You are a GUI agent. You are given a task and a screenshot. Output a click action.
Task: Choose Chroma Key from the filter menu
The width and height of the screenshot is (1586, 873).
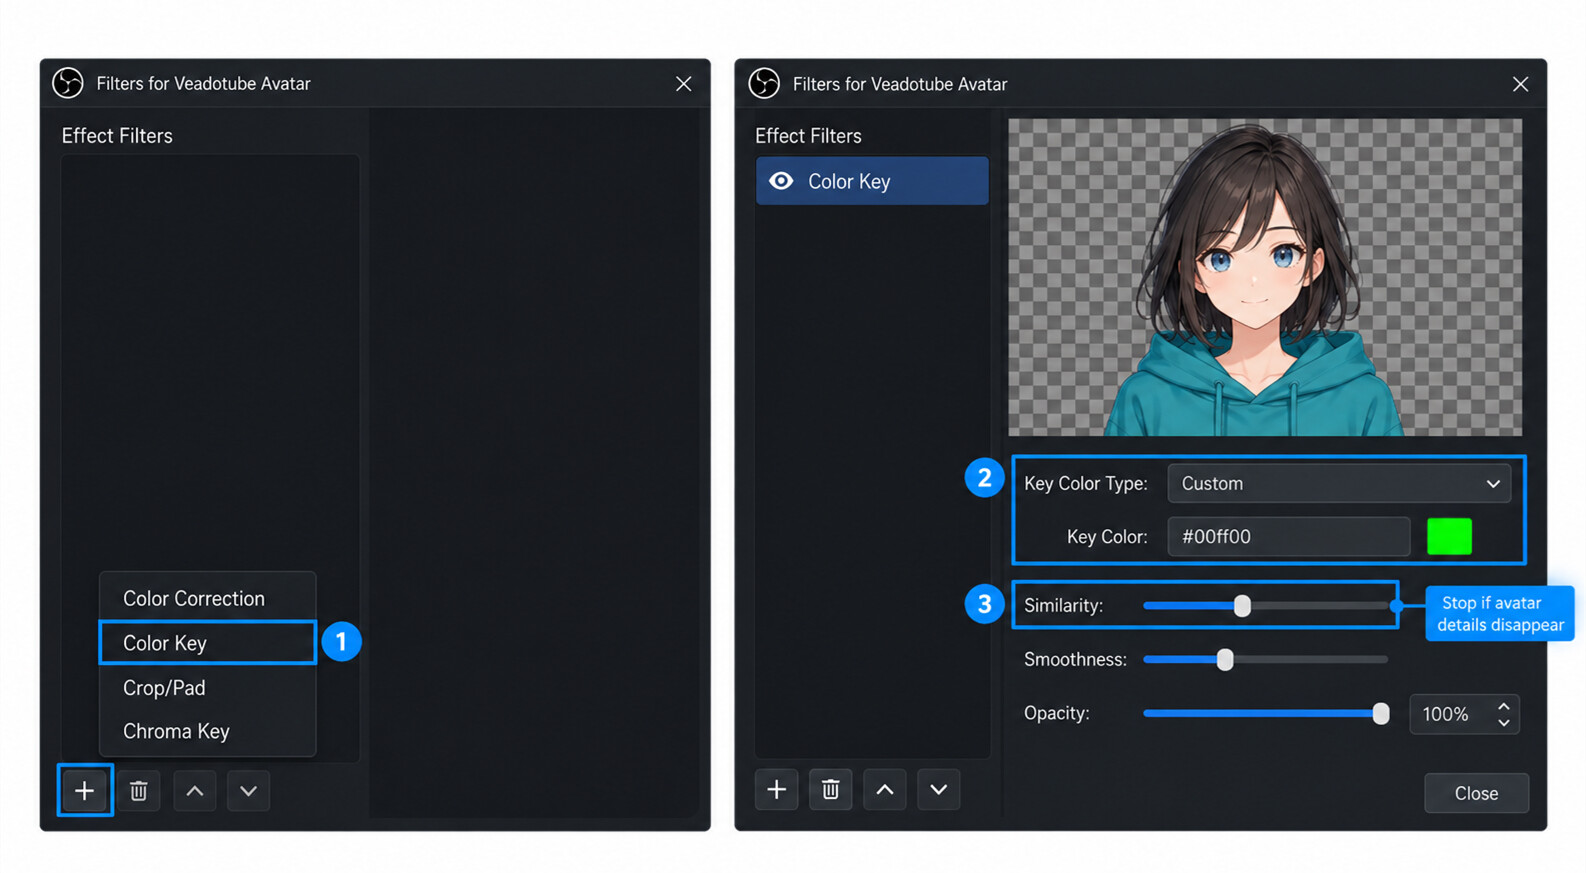pos(208,732)
